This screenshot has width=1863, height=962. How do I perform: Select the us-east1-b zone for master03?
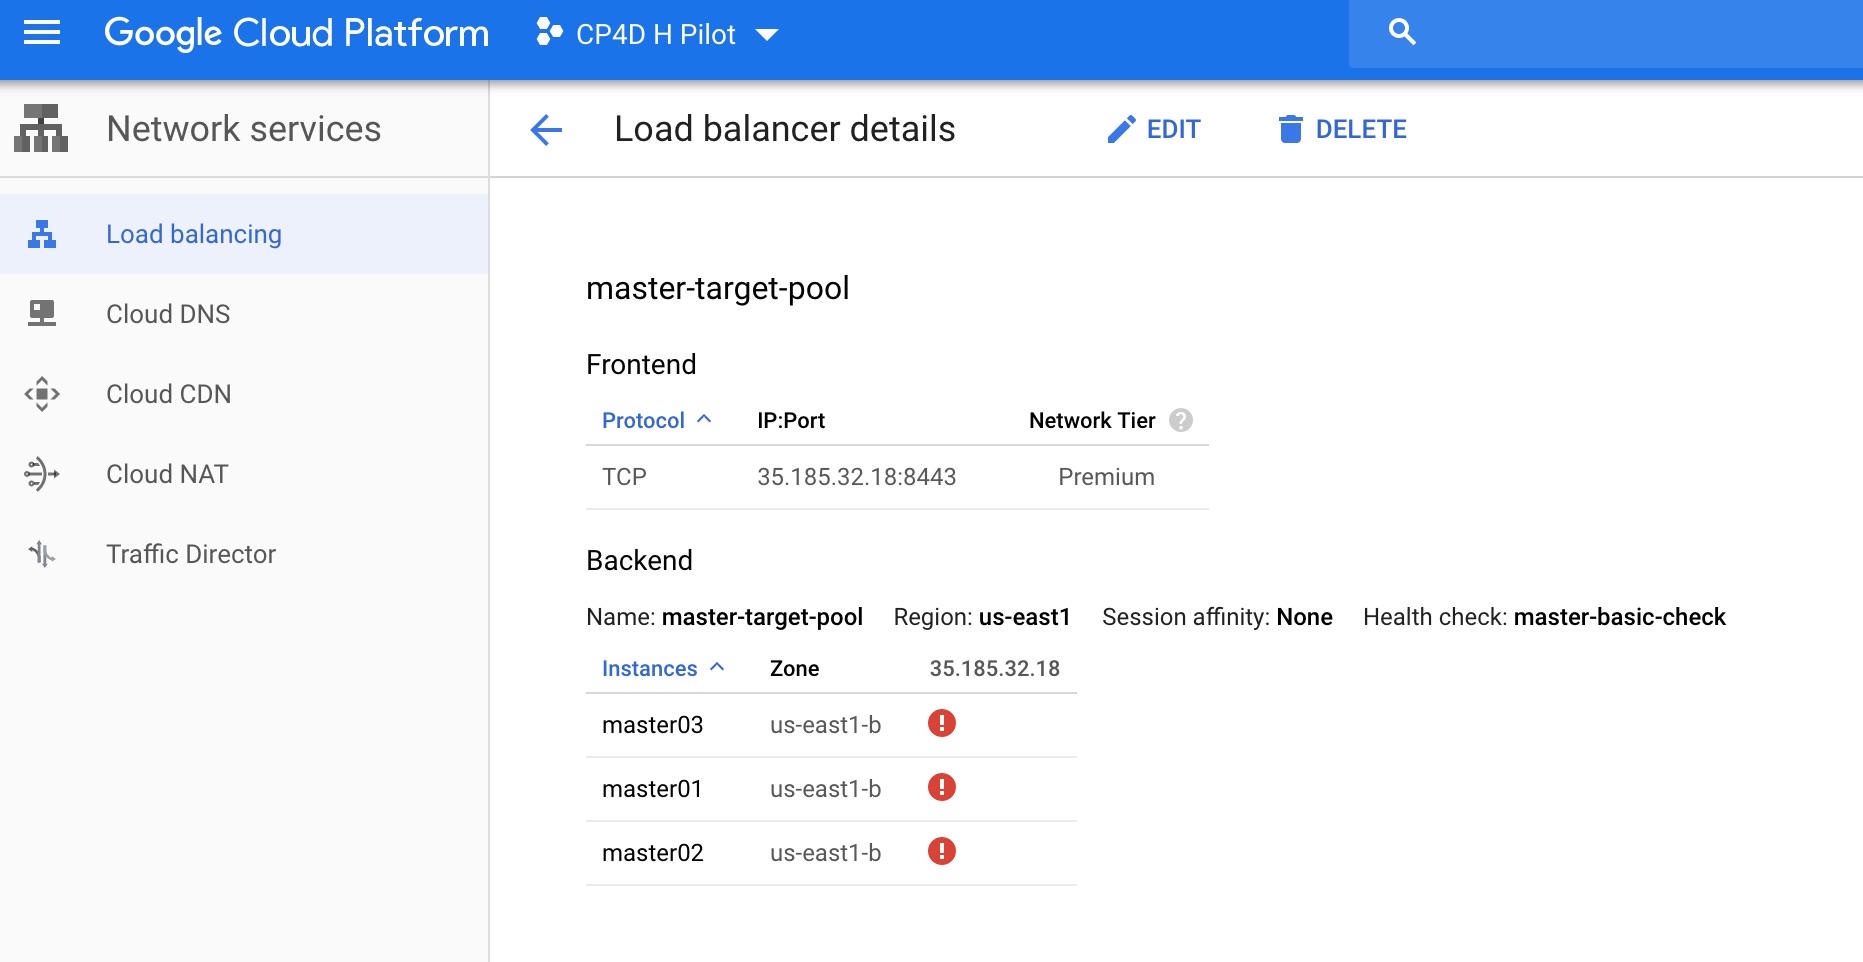click(825, 725)
